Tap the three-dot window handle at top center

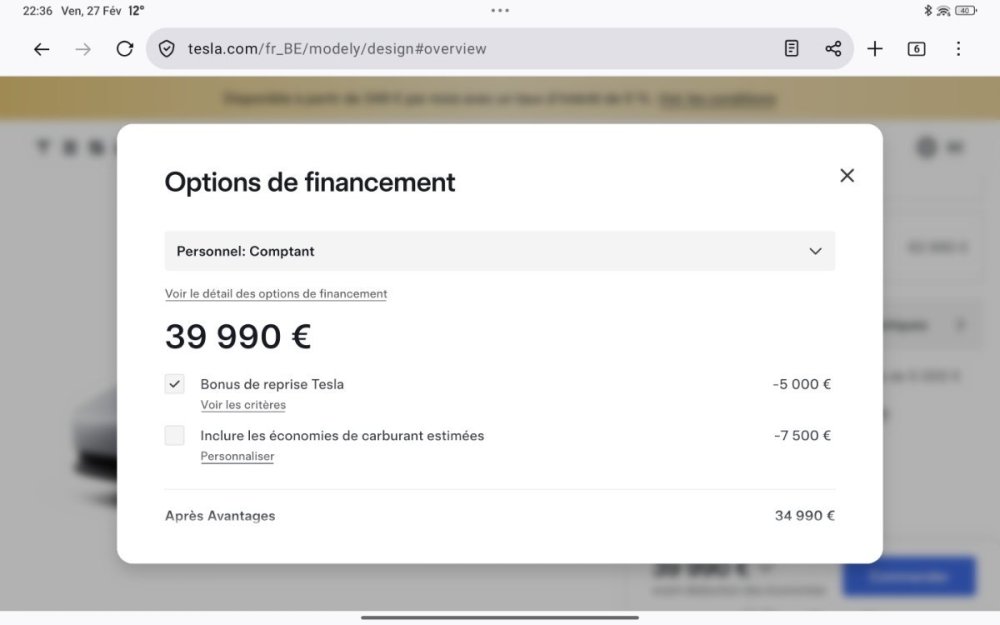500,10
